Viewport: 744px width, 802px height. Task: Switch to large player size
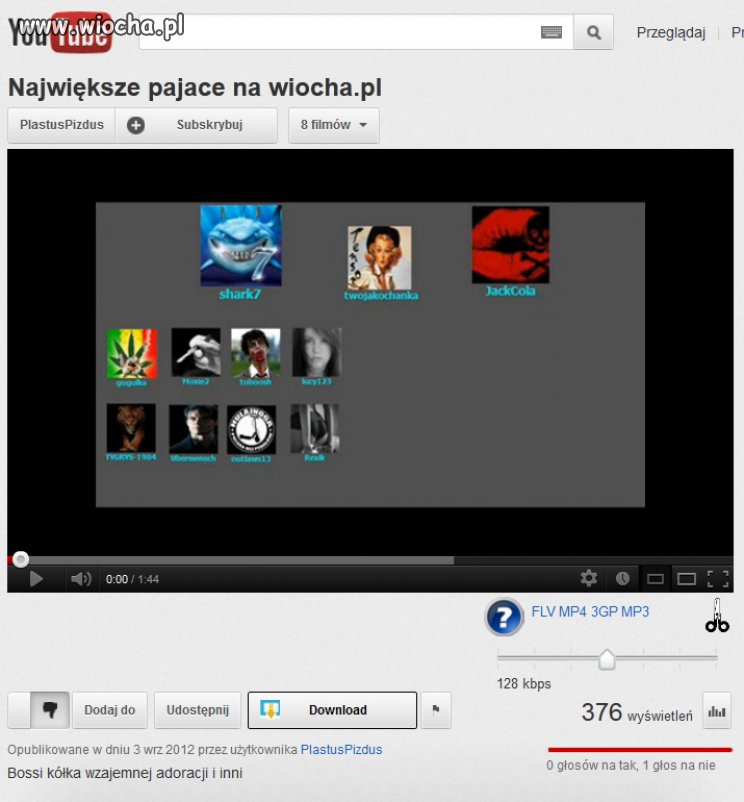pos(686,579)
